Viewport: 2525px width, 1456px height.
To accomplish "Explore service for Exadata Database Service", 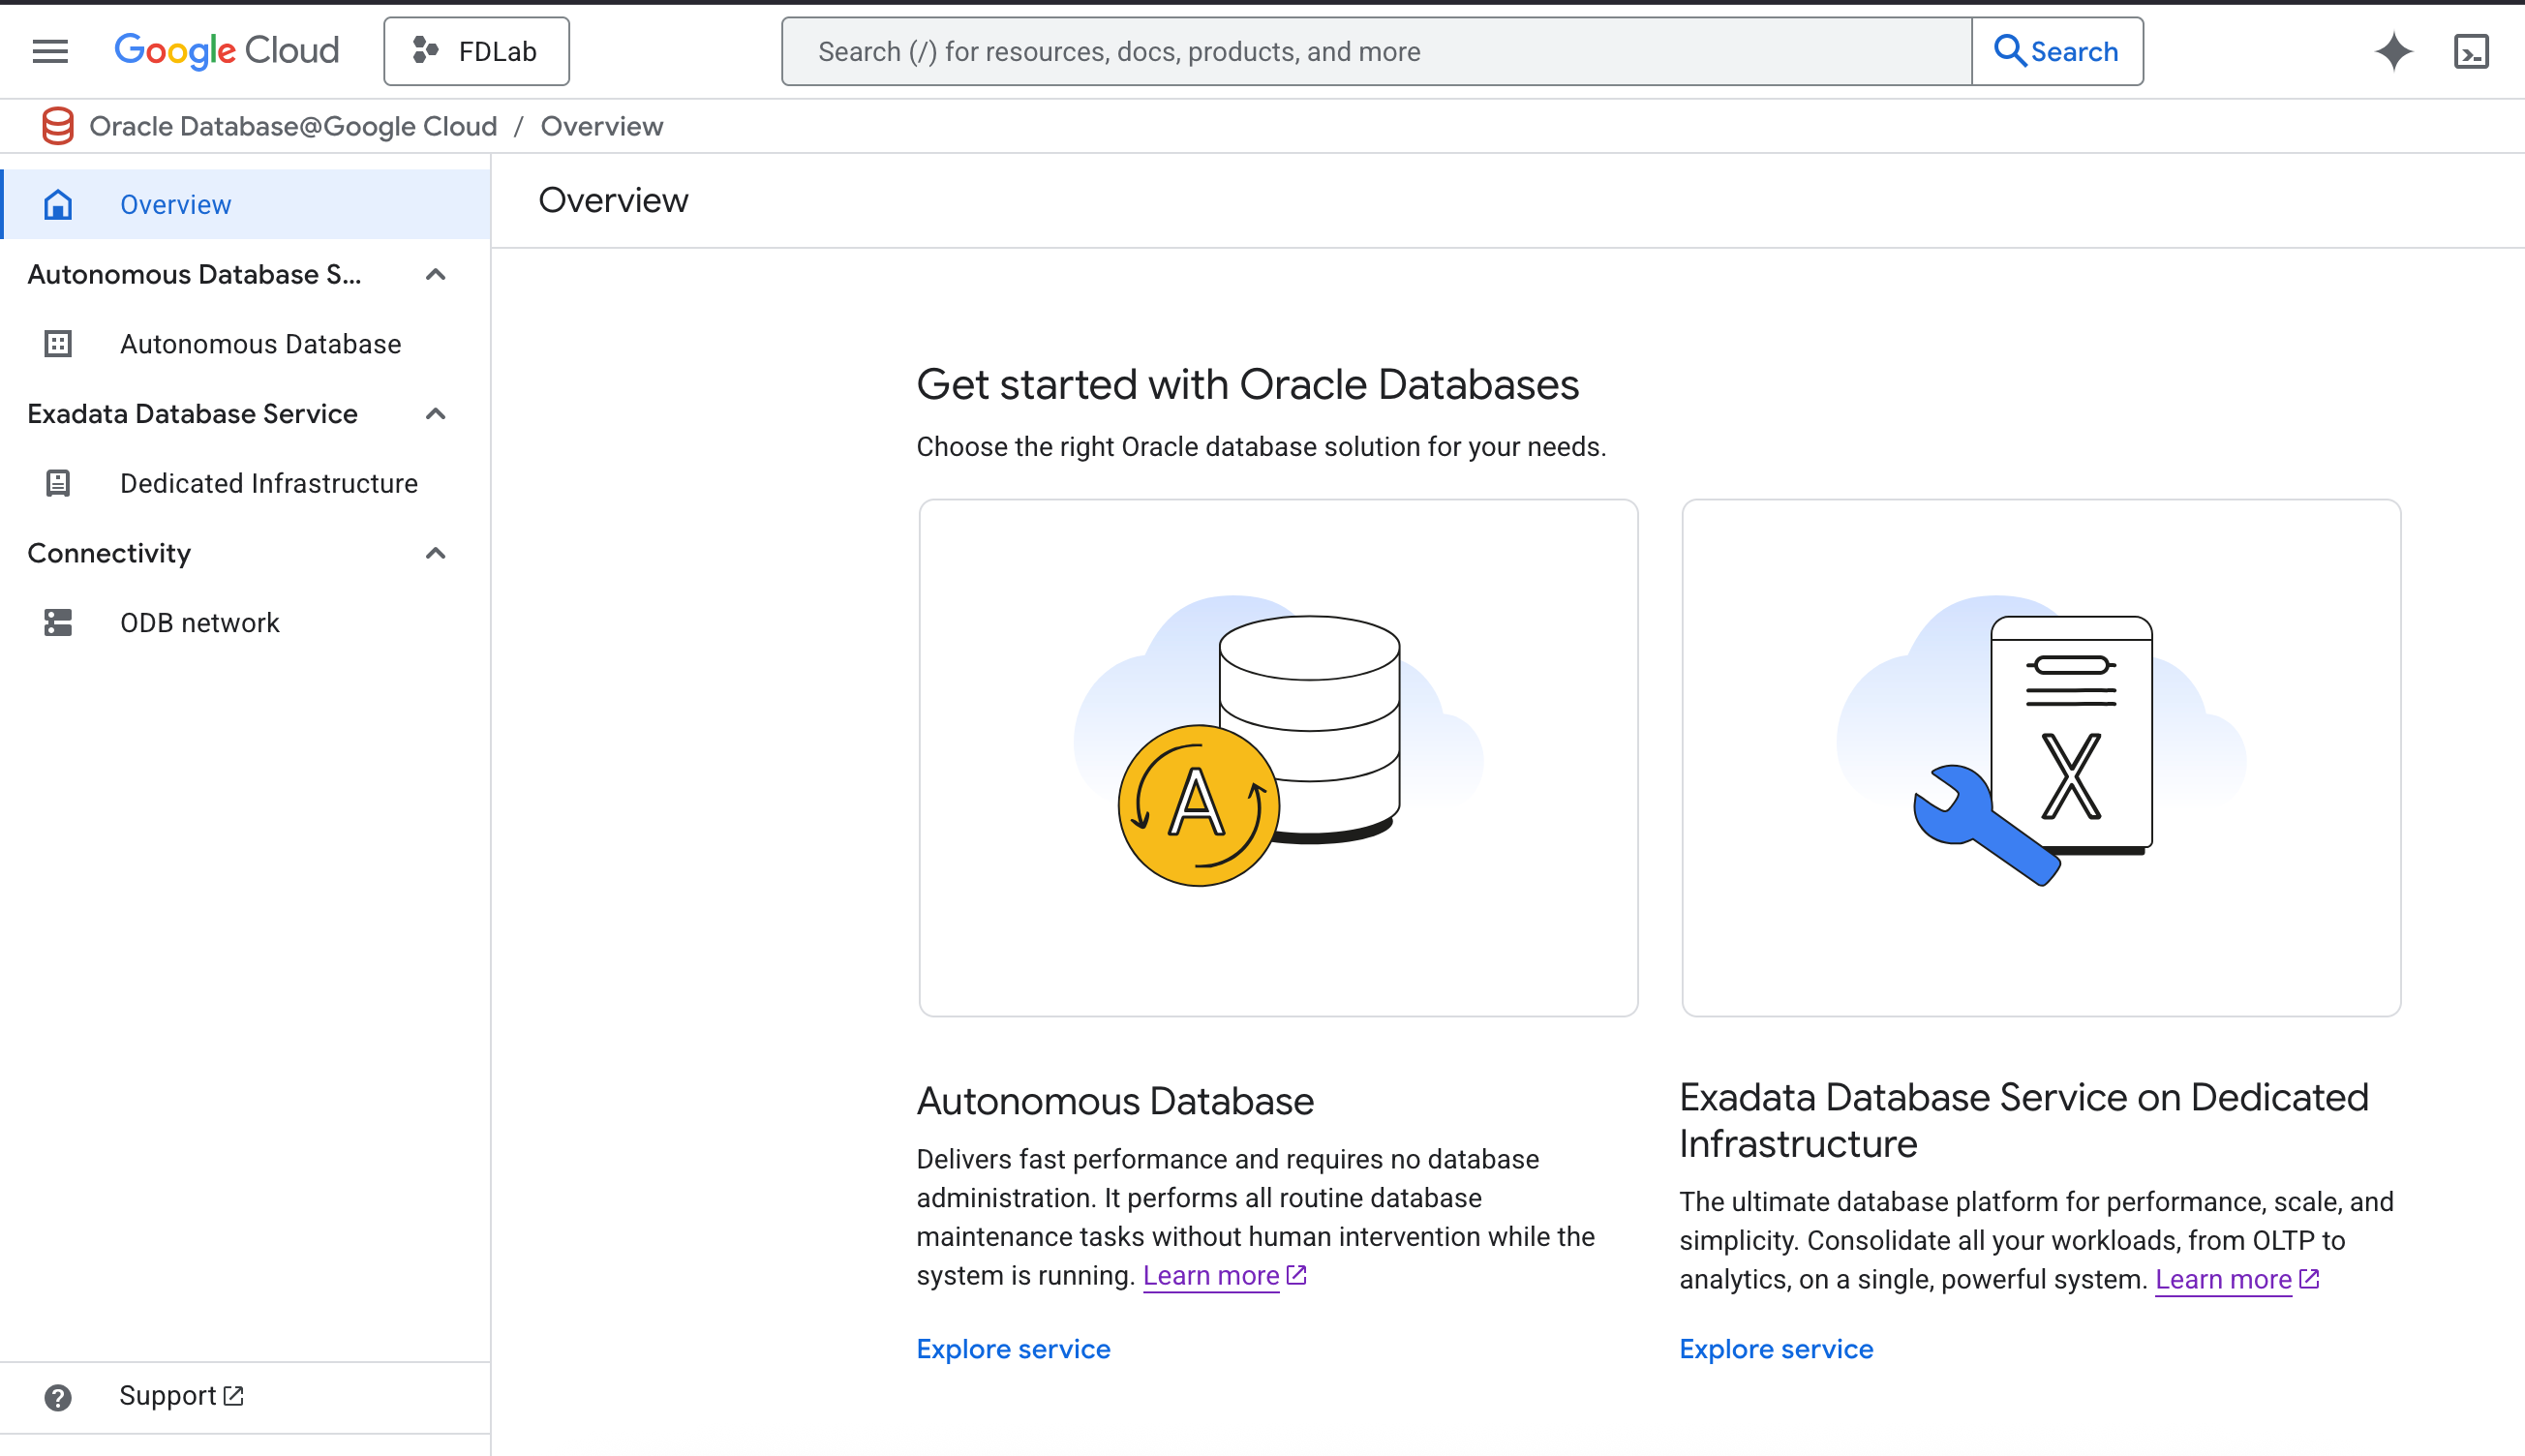I will [x=1776, y=1349].
